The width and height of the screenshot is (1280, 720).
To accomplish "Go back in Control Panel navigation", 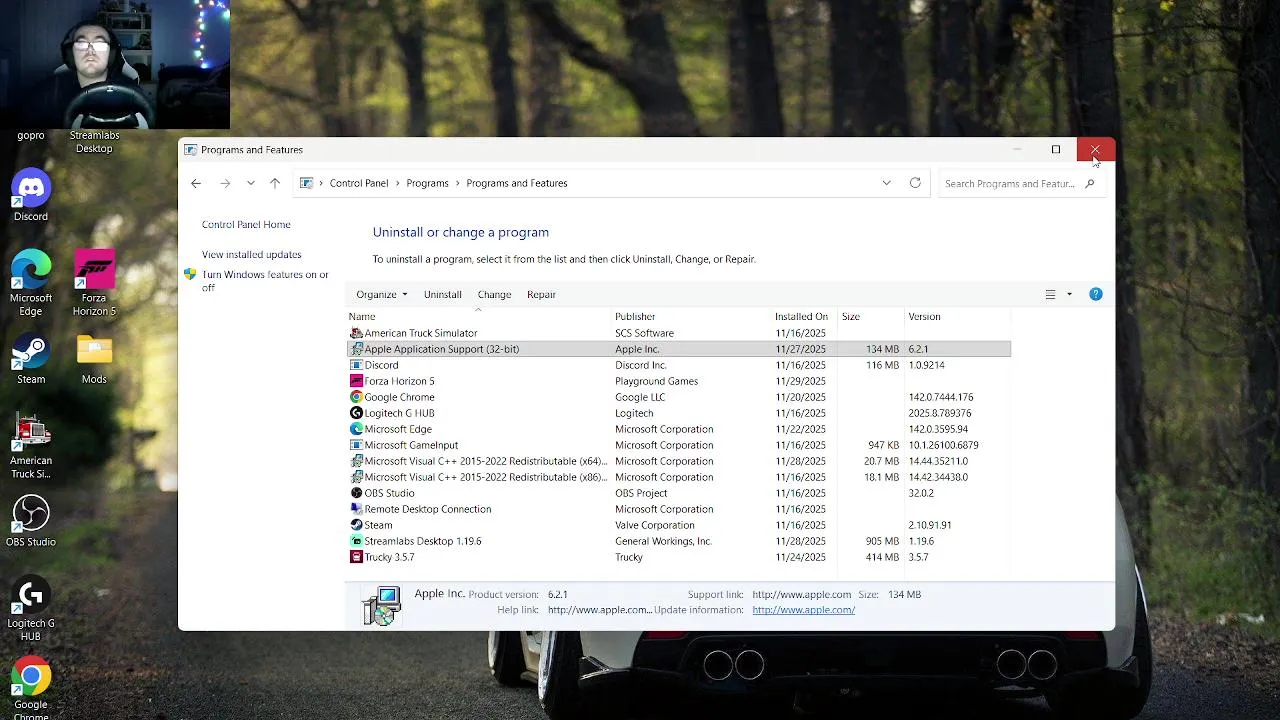I will point(196,183).
